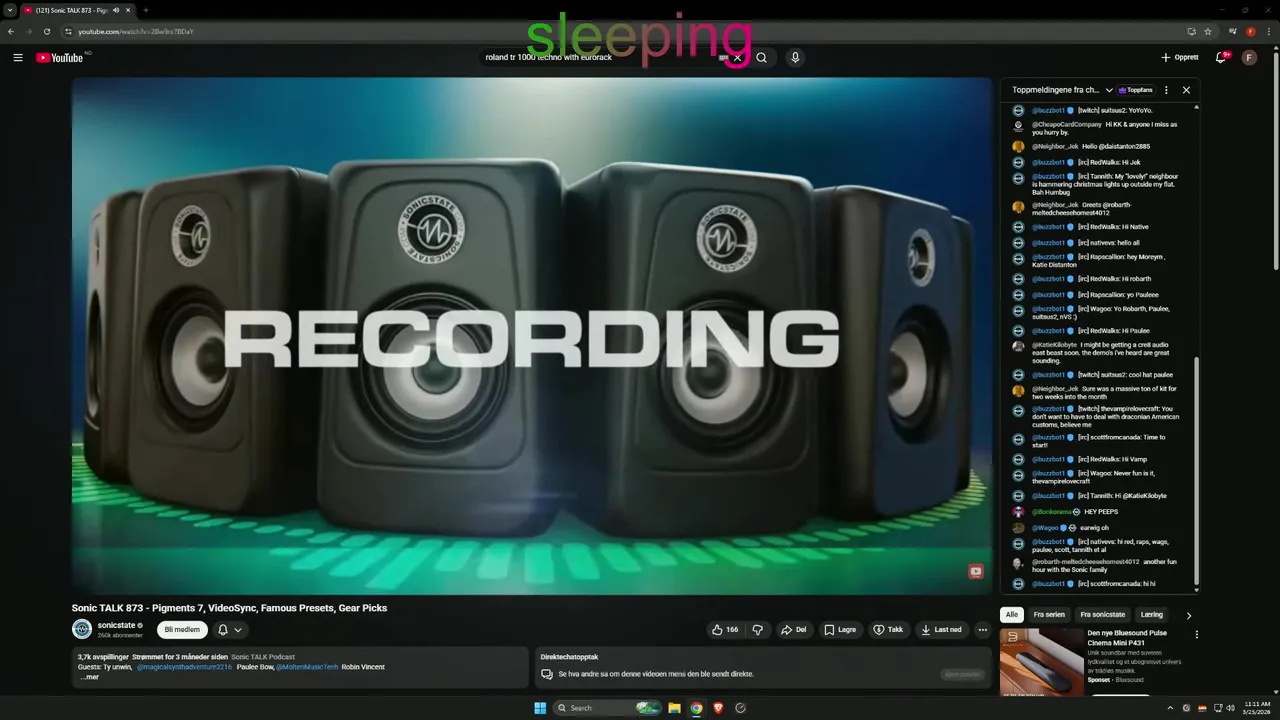
Task: Open @magicalsynthadventure2216 channel link
Action: coord(184,667)
